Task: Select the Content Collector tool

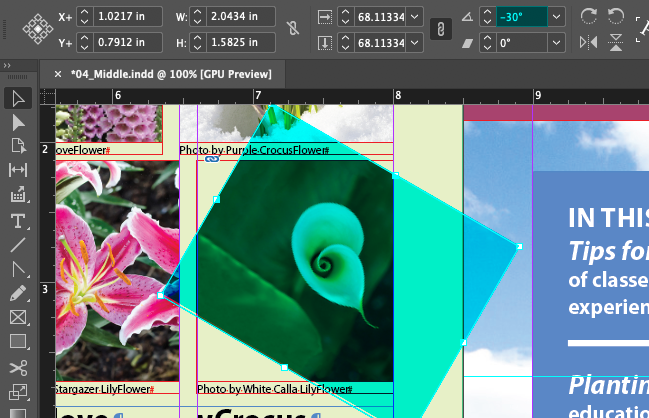Action: [x=18, y=194]
